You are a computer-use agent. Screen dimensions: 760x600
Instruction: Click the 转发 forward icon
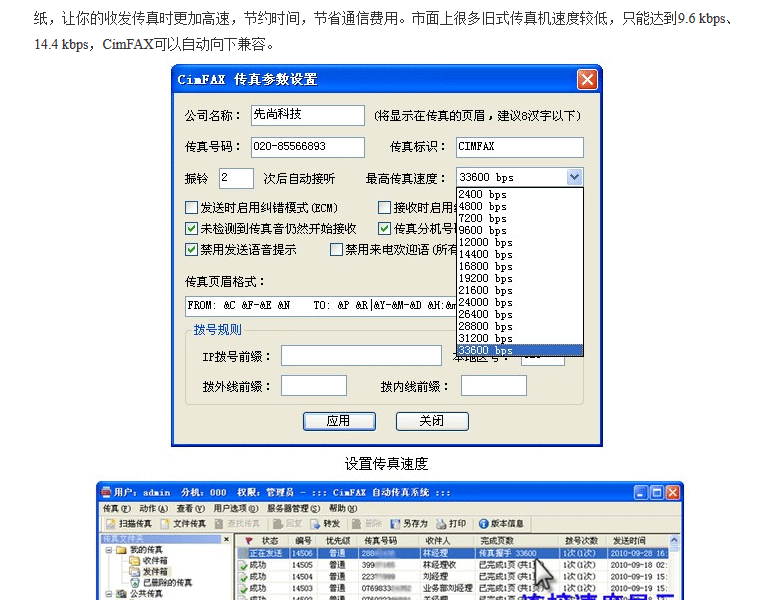tap(316, 523)
